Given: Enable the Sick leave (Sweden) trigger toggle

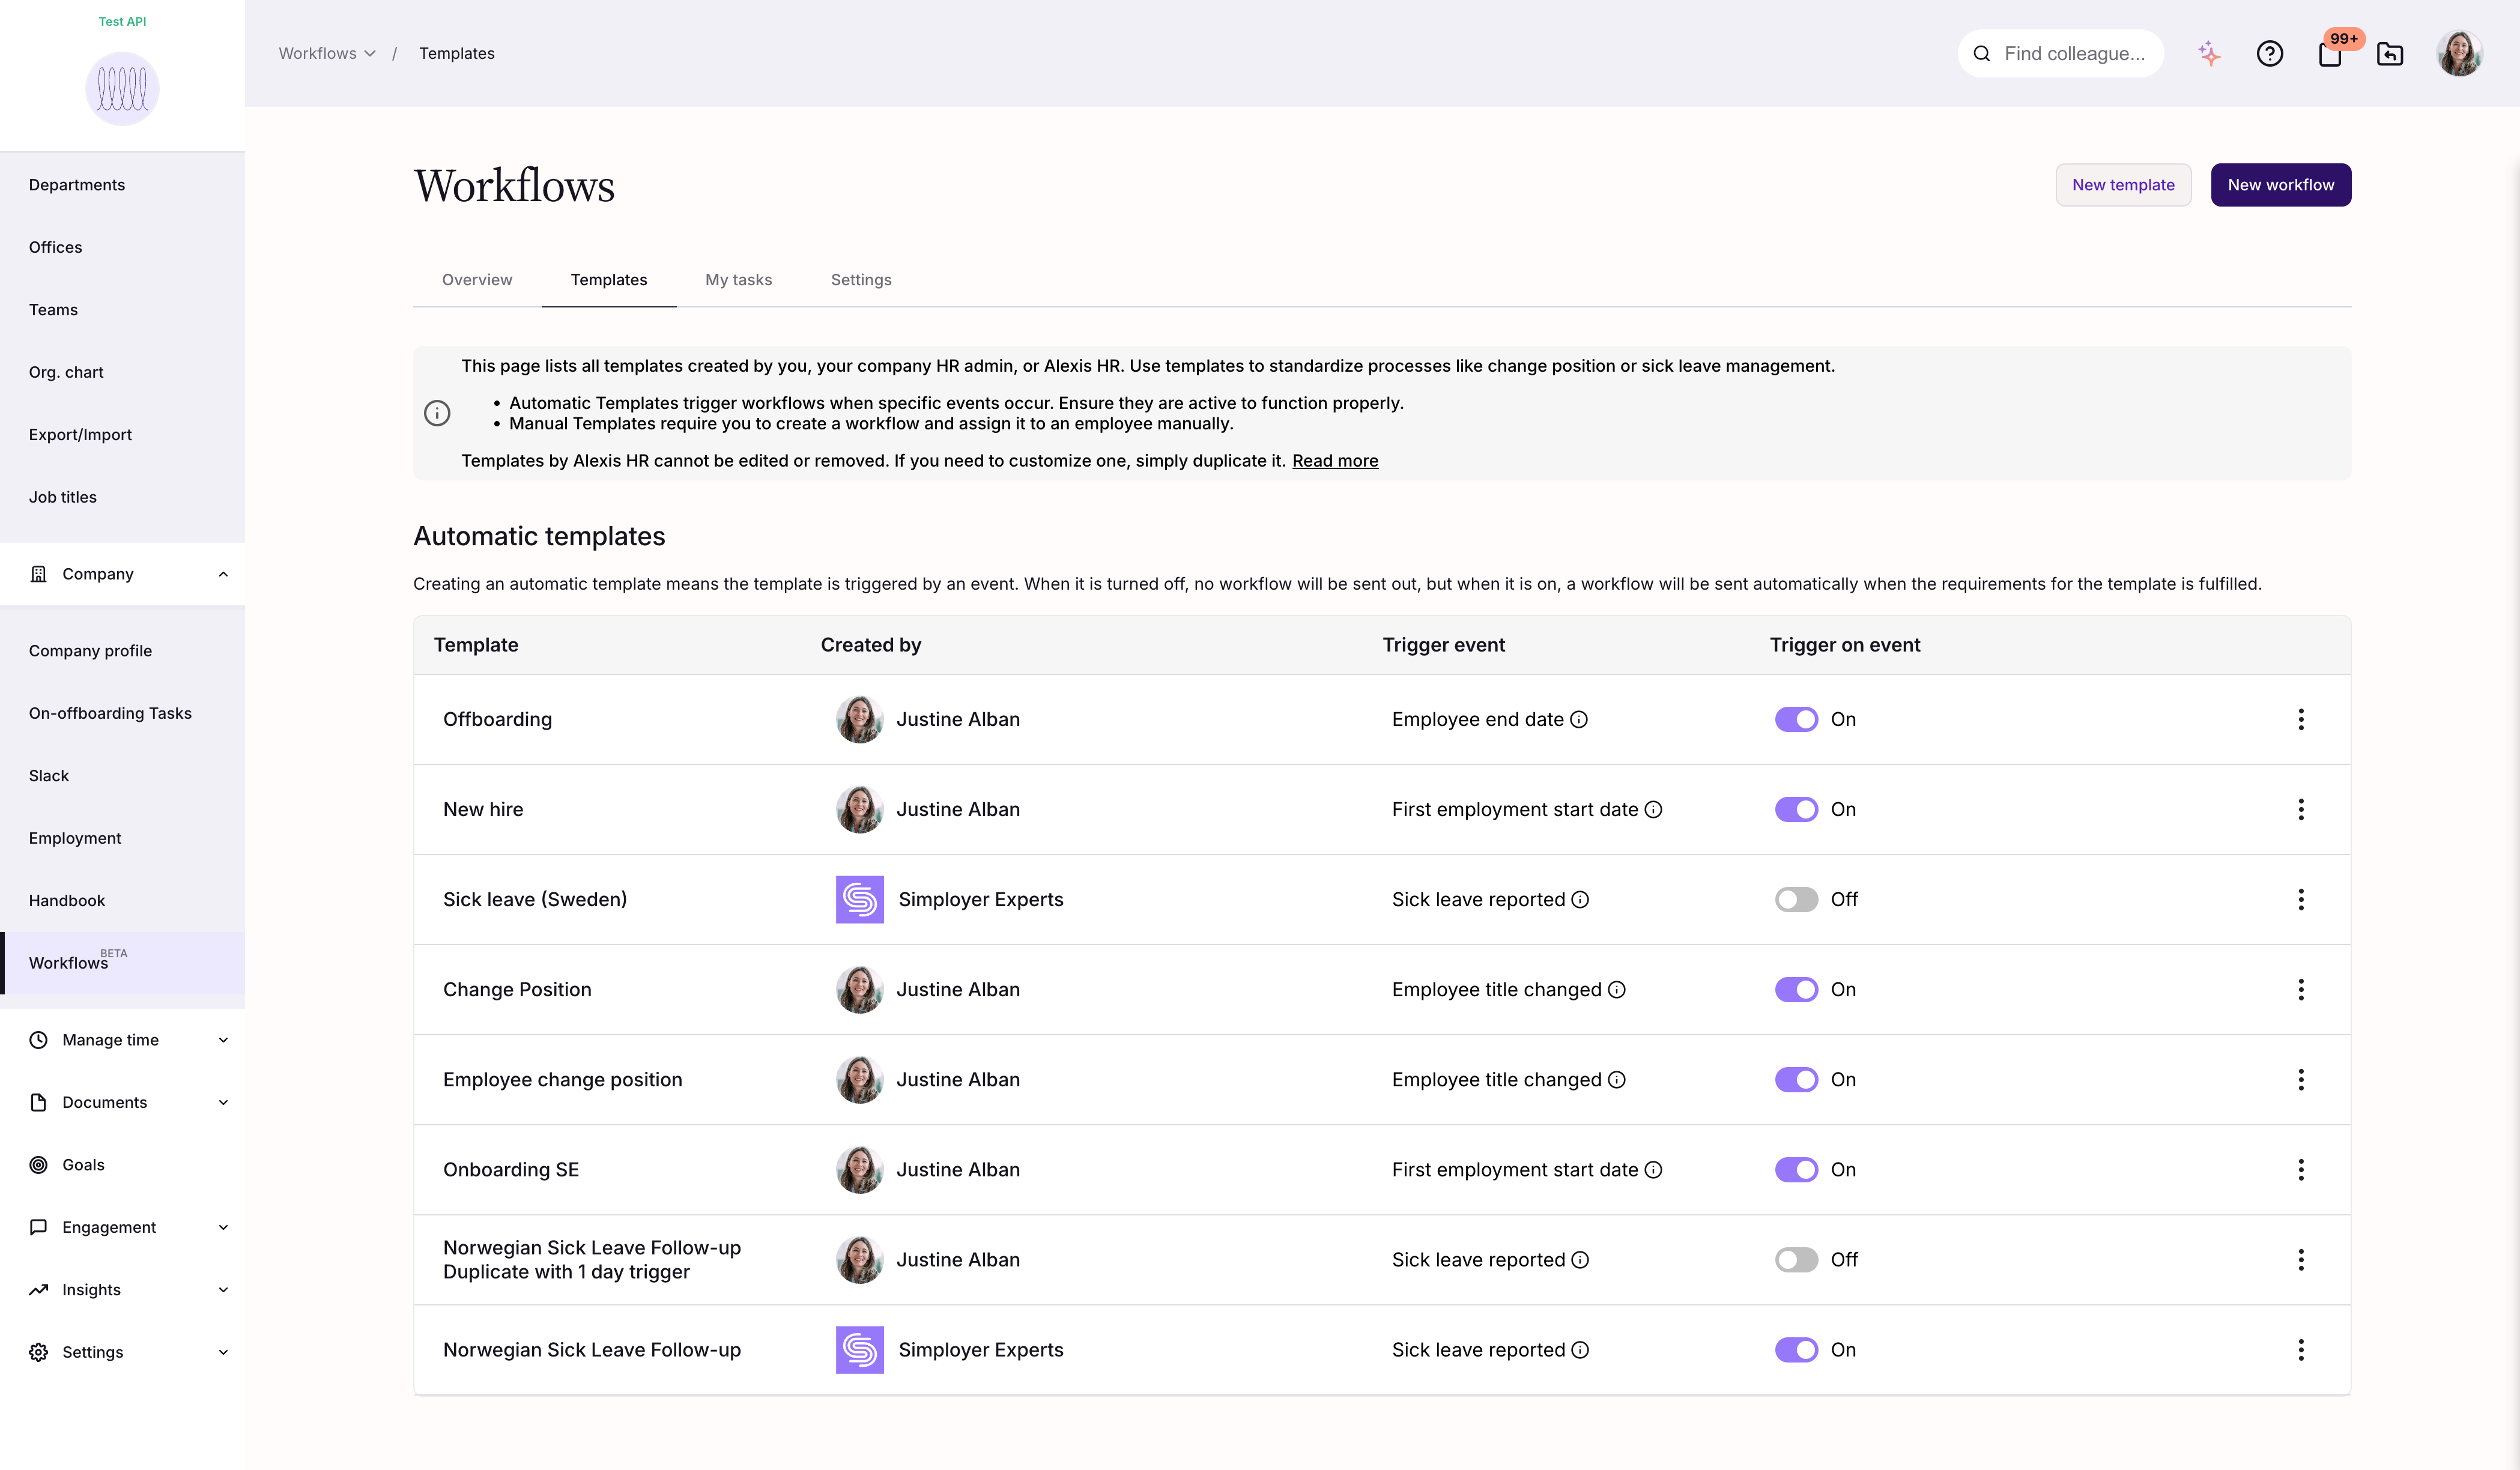Looking at the screenshot, I should click(1796, 899).
